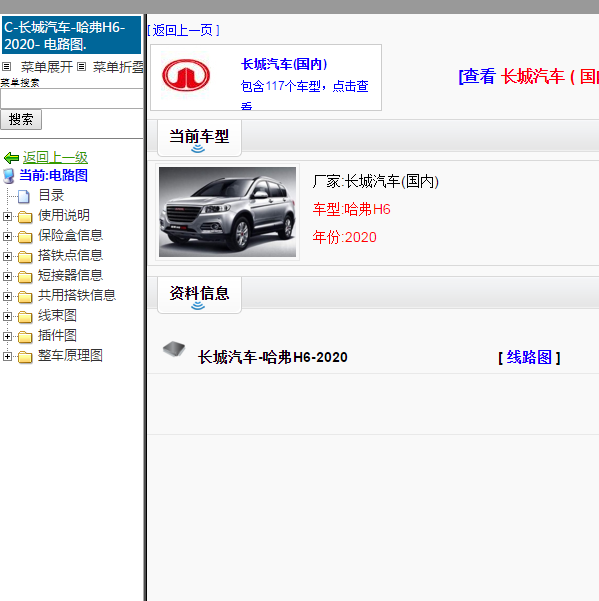Click the Haval H6 car thumbnail
599x601 pixels.
point(227,212)
